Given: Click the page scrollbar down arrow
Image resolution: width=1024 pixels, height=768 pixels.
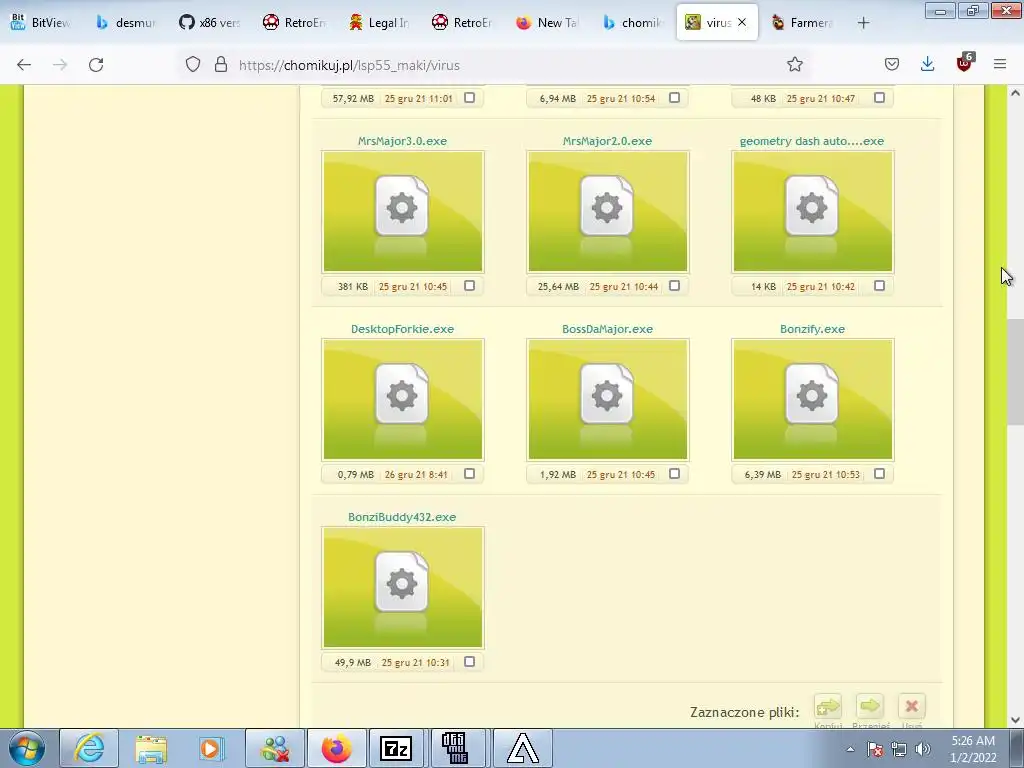Looking at the screenshot, I should 1015,720.
